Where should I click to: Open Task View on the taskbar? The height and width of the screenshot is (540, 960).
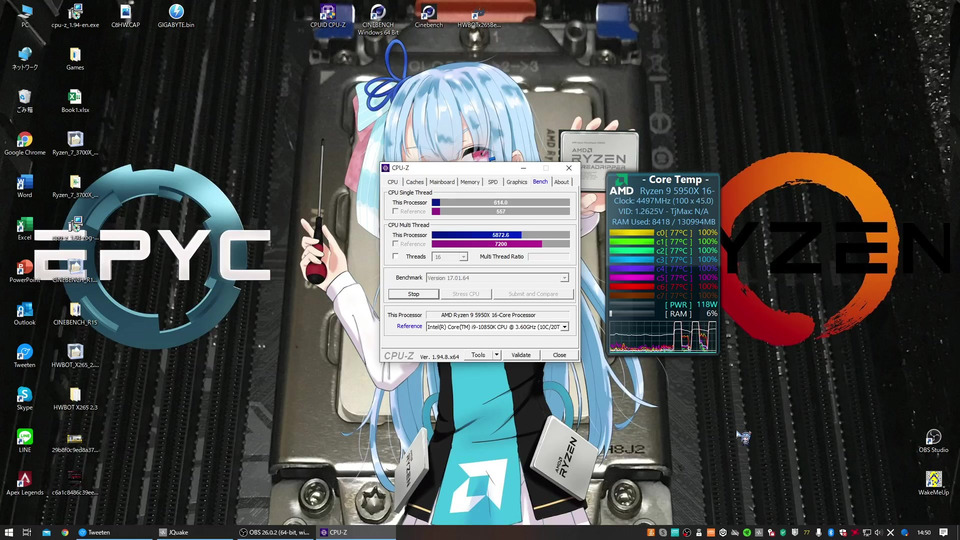click(x=27, y=533)
